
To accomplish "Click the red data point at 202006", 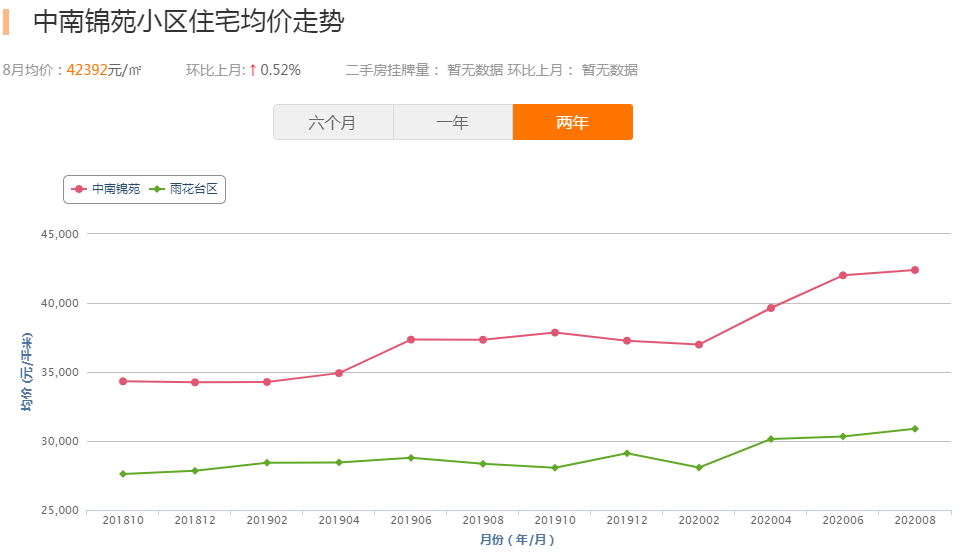I will 843,275.
